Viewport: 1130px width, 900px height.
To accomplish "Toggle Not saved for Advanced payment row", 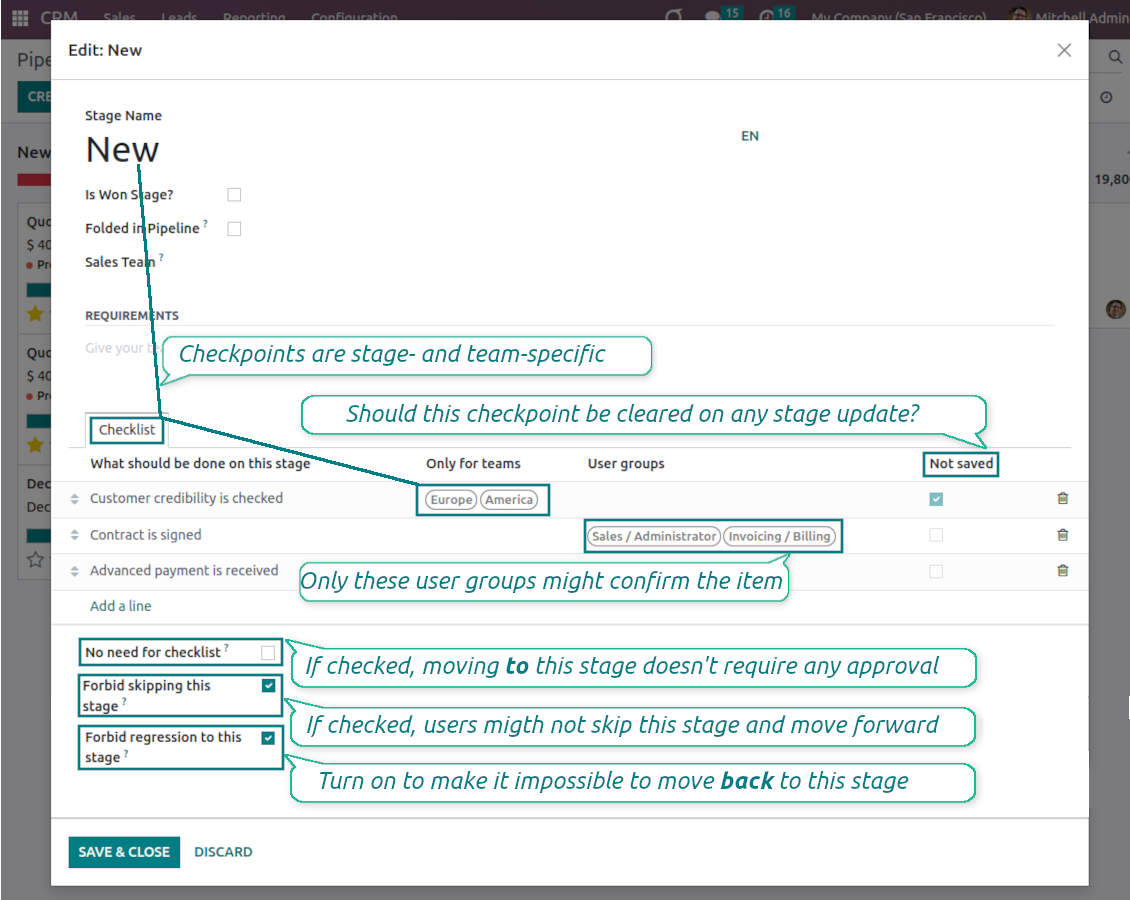I will (936, 571).
